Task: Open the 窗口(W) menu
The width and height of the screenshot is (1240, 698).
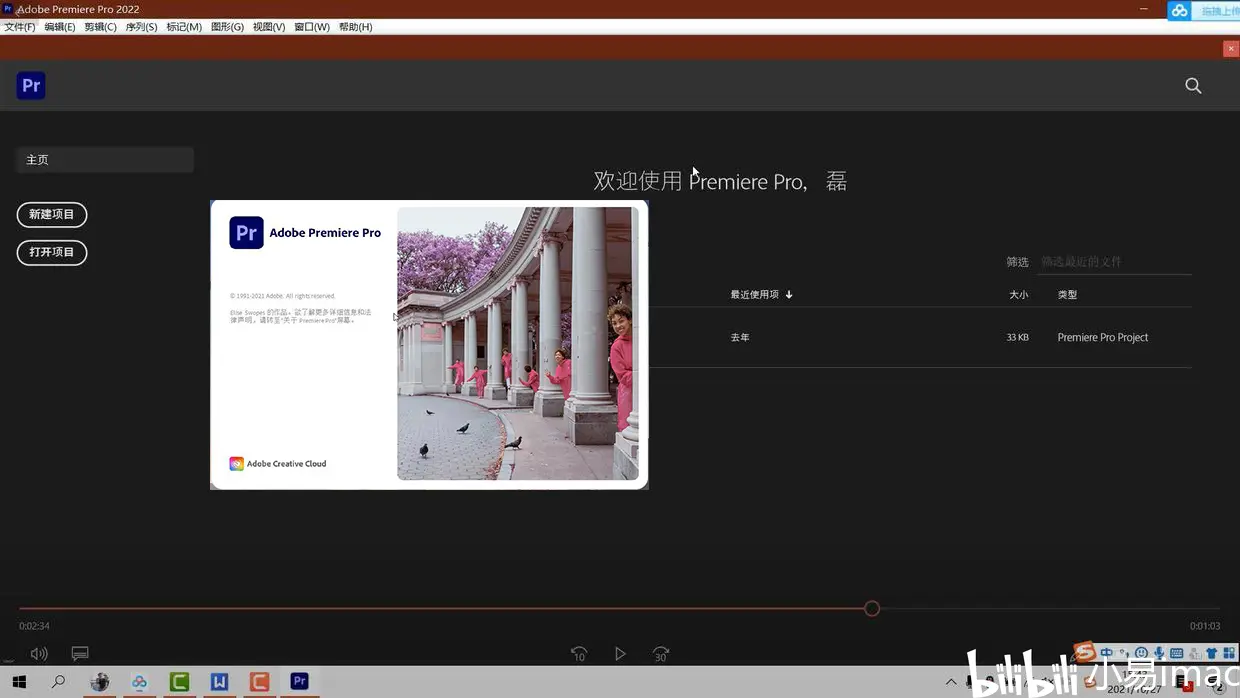Action: tap(312, 27)
